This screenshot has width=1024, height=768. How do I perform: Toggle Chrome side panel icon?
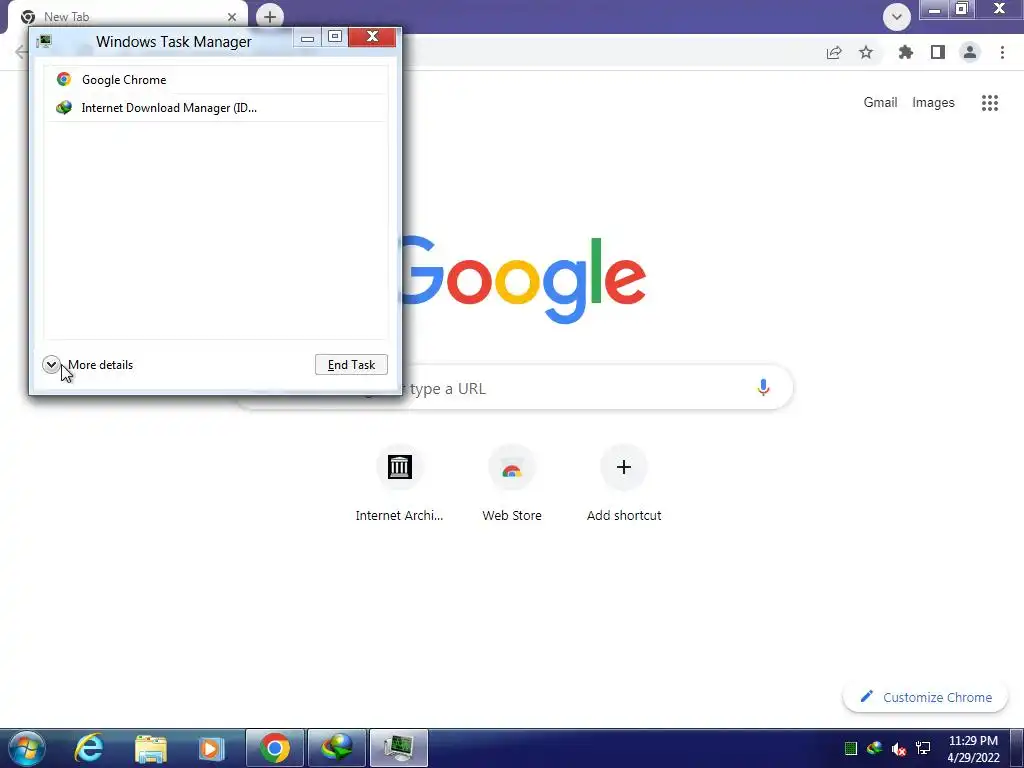(x=938, y=53)
